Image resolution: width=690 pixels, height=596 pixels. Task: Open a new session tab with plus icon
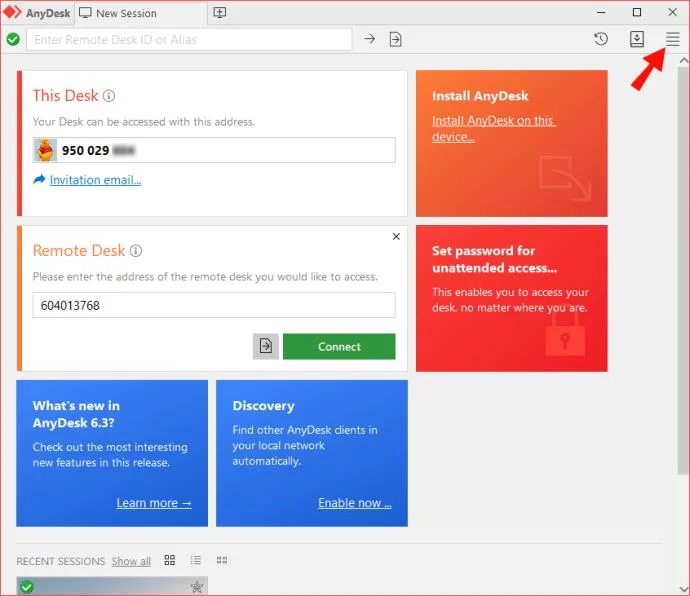[x=220, y=12]
